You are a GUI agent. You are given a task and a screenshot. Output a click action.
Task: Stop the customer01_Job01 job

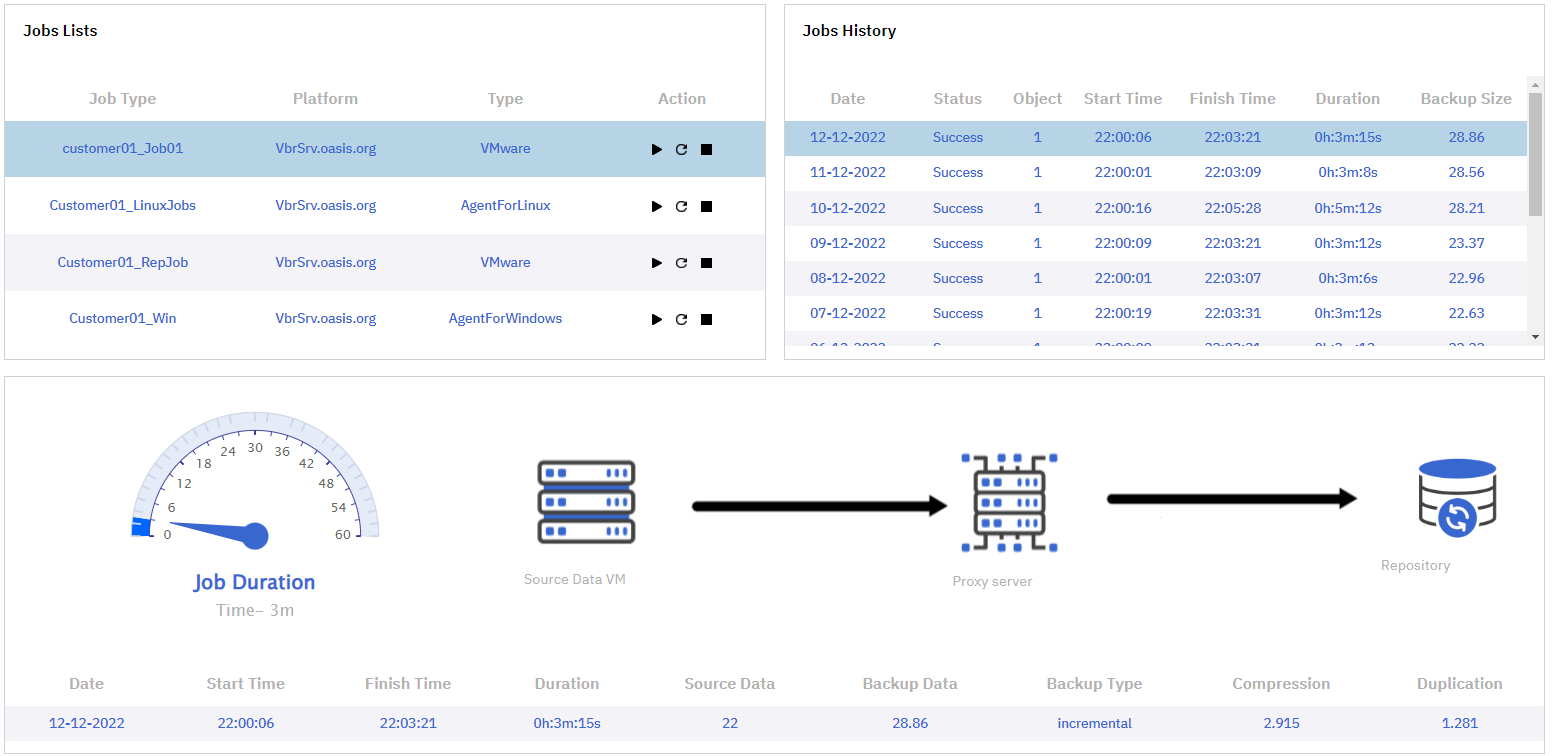(706, 150)
